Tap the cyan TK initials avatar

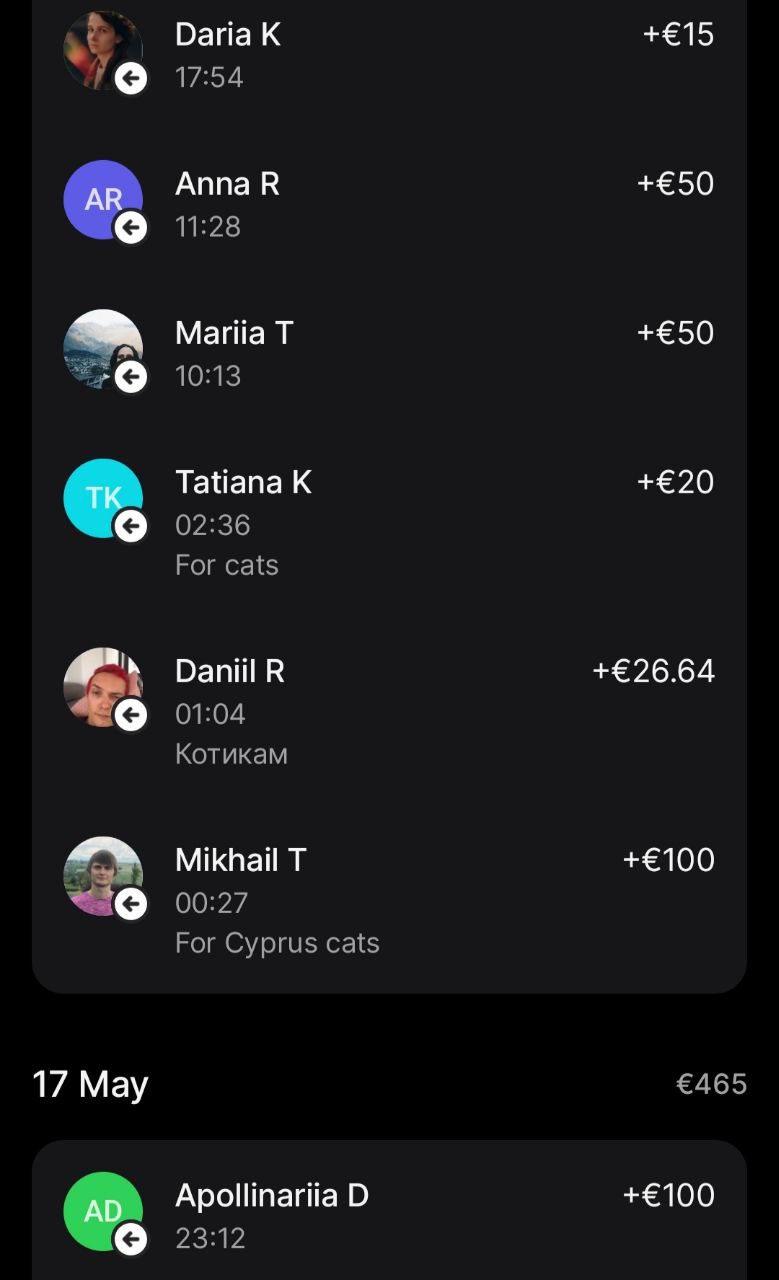[x=102, y=497]
